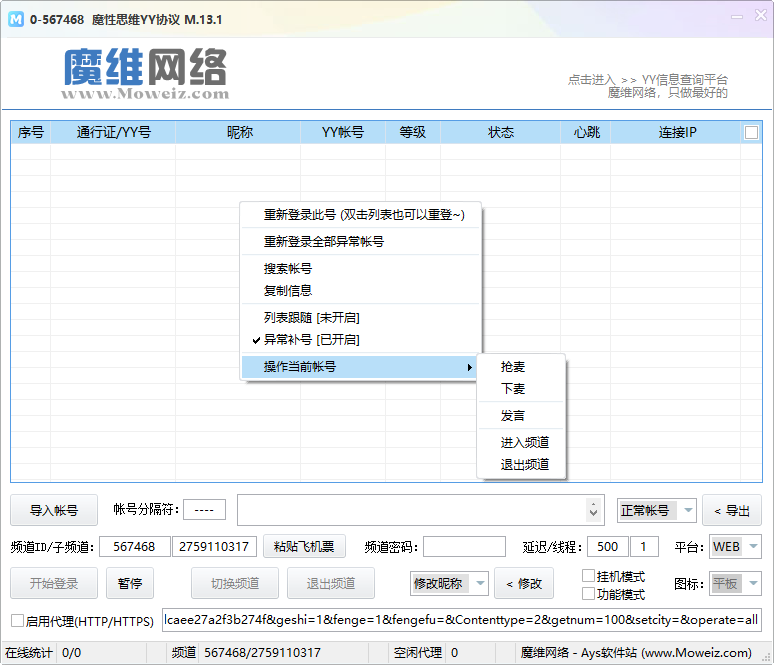The height and width of the screenshot is (665, 774).
Task: Click the greyed 退出频道 button below table
Action: tap(331, 584)
